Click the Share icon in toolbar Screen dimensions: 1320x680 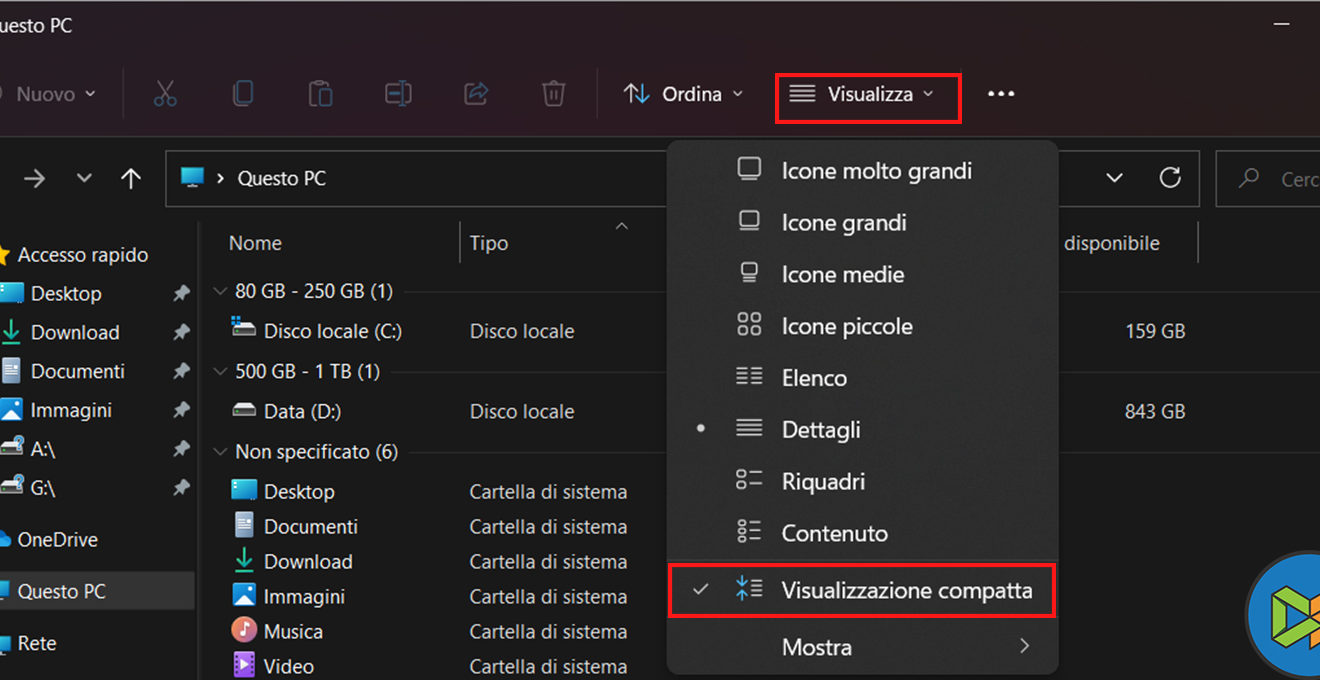click(x=476, y=94)
